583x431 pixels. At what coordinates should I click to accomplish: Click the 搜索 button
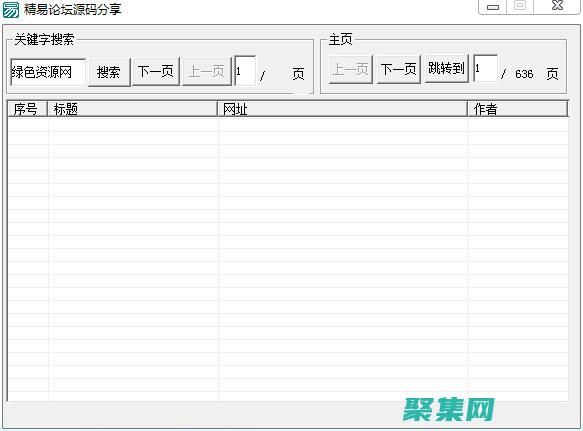pyautogui.click(x=109, y=72)
